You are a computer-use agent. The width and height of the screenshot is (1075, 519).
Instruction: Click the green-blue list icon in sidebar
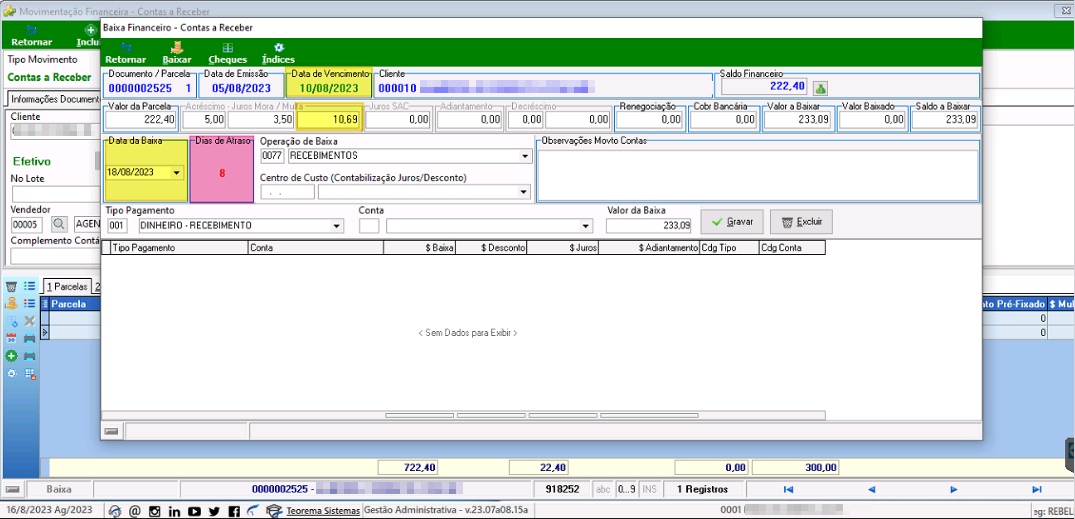coord(29,286)
